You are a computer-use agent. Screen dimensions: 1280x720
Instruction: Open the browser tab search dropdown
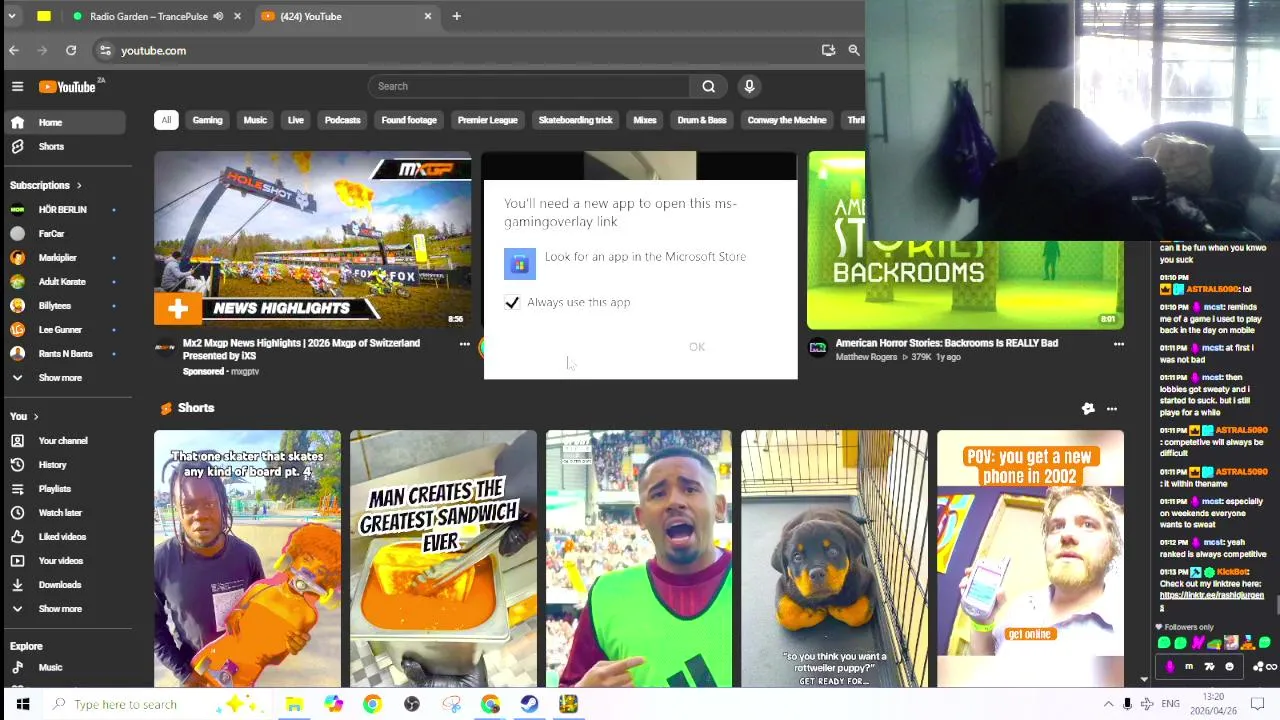pyautogui.click(x=12, y=16)
